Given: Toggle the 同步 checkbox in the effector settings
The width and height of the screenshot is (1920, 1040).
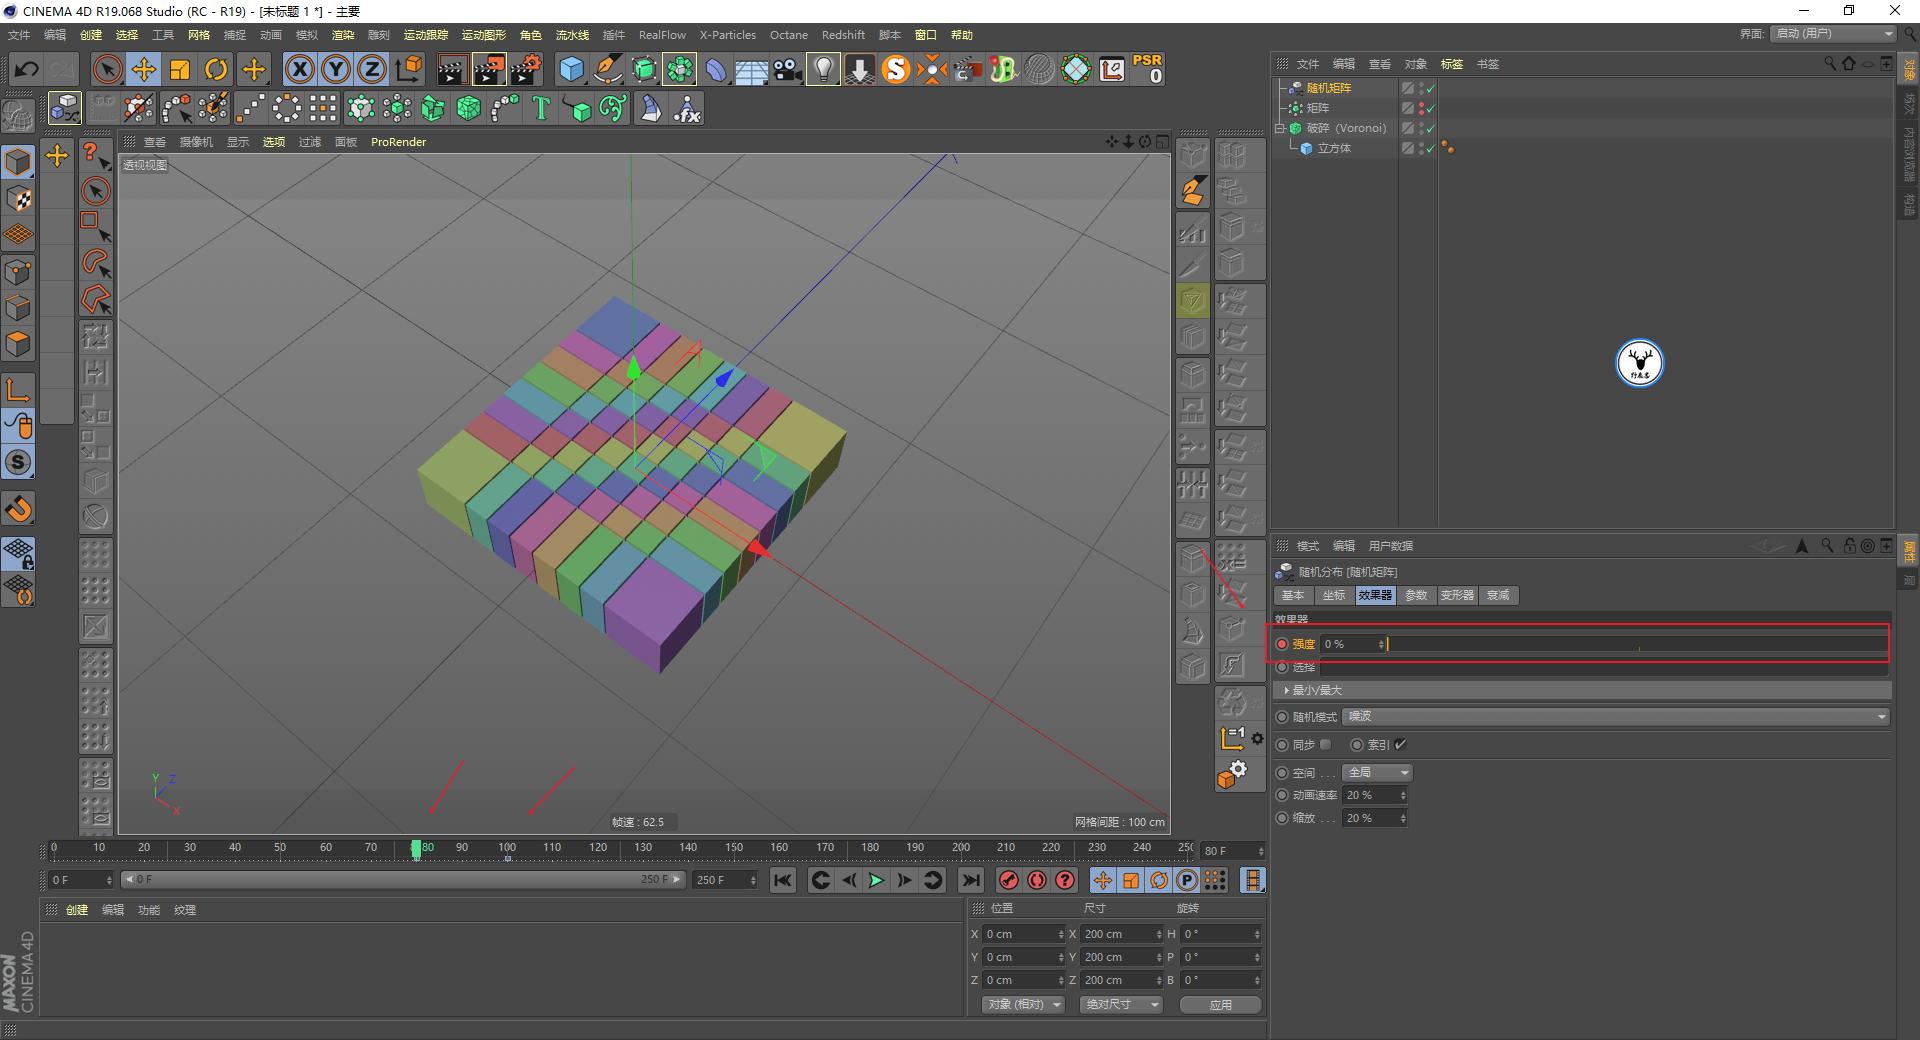Looking at the screenshot, I should click(x=1326, y=744).
